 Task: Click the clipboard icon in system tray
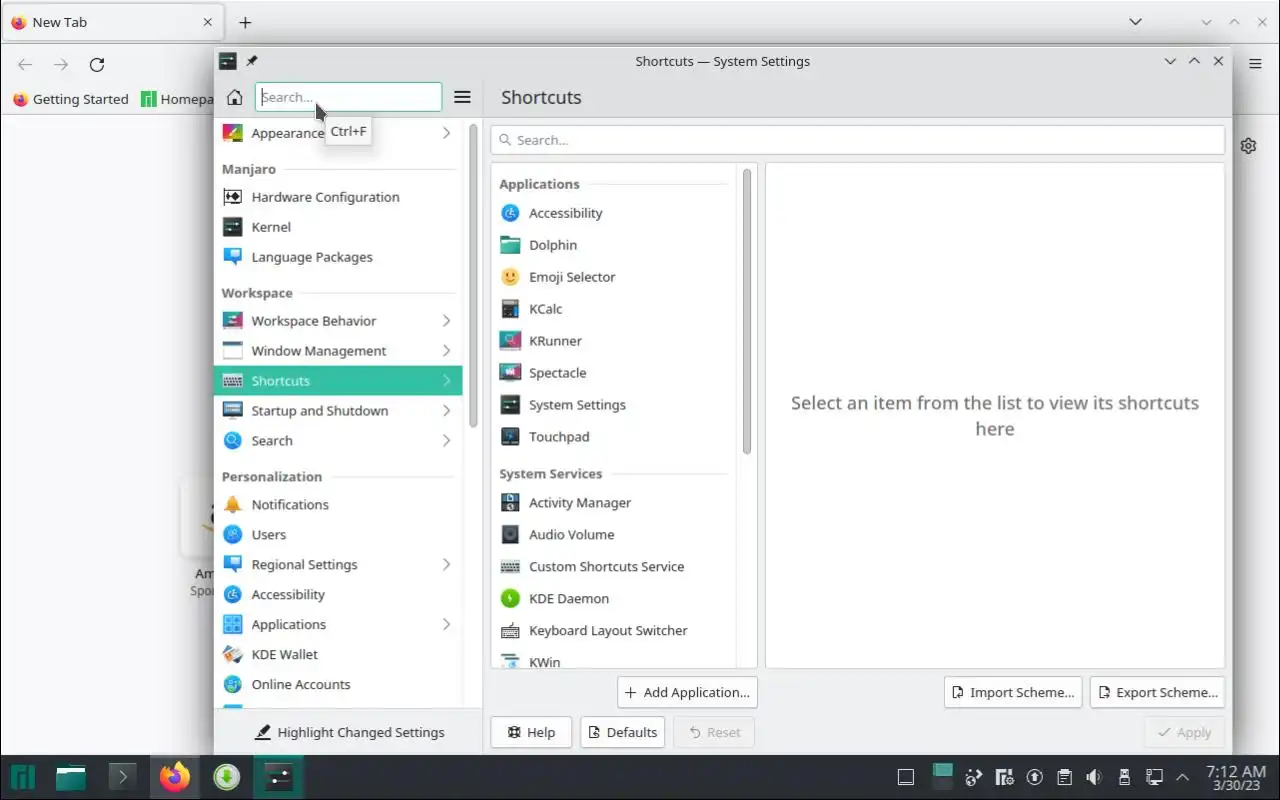(1064, 777)
